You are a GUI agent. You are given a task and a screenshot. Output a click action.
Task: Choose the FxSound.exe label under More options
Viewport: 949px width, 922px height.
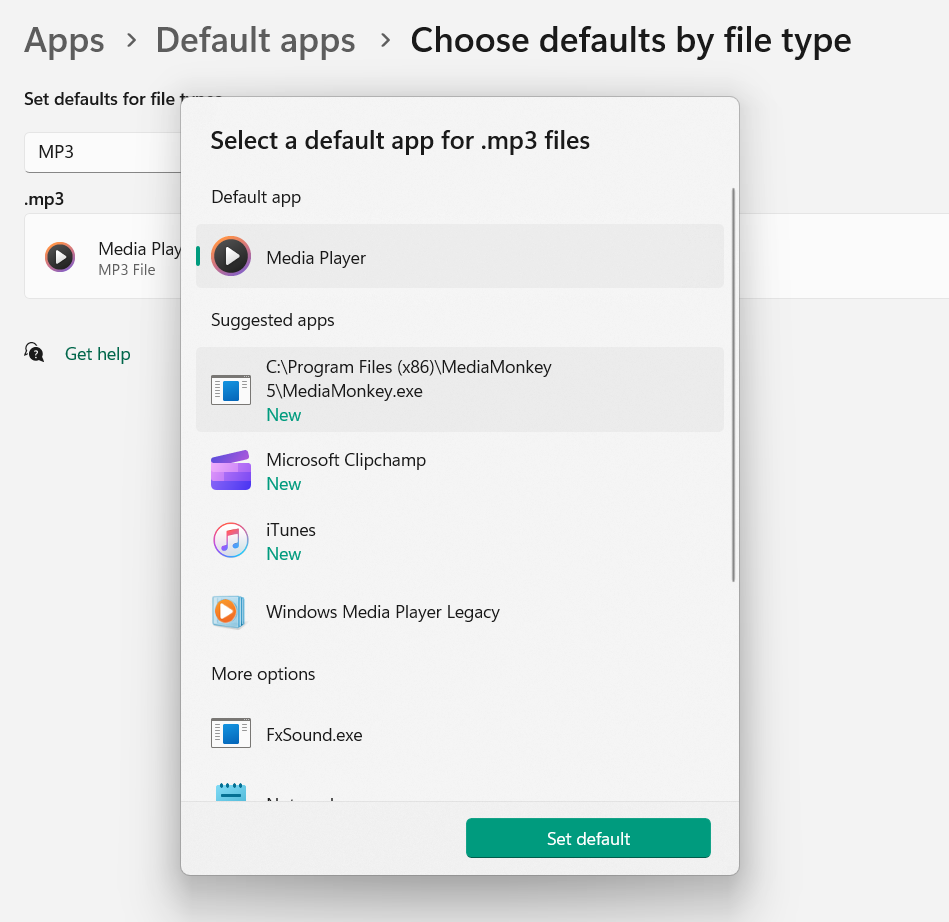click(314, 735)
